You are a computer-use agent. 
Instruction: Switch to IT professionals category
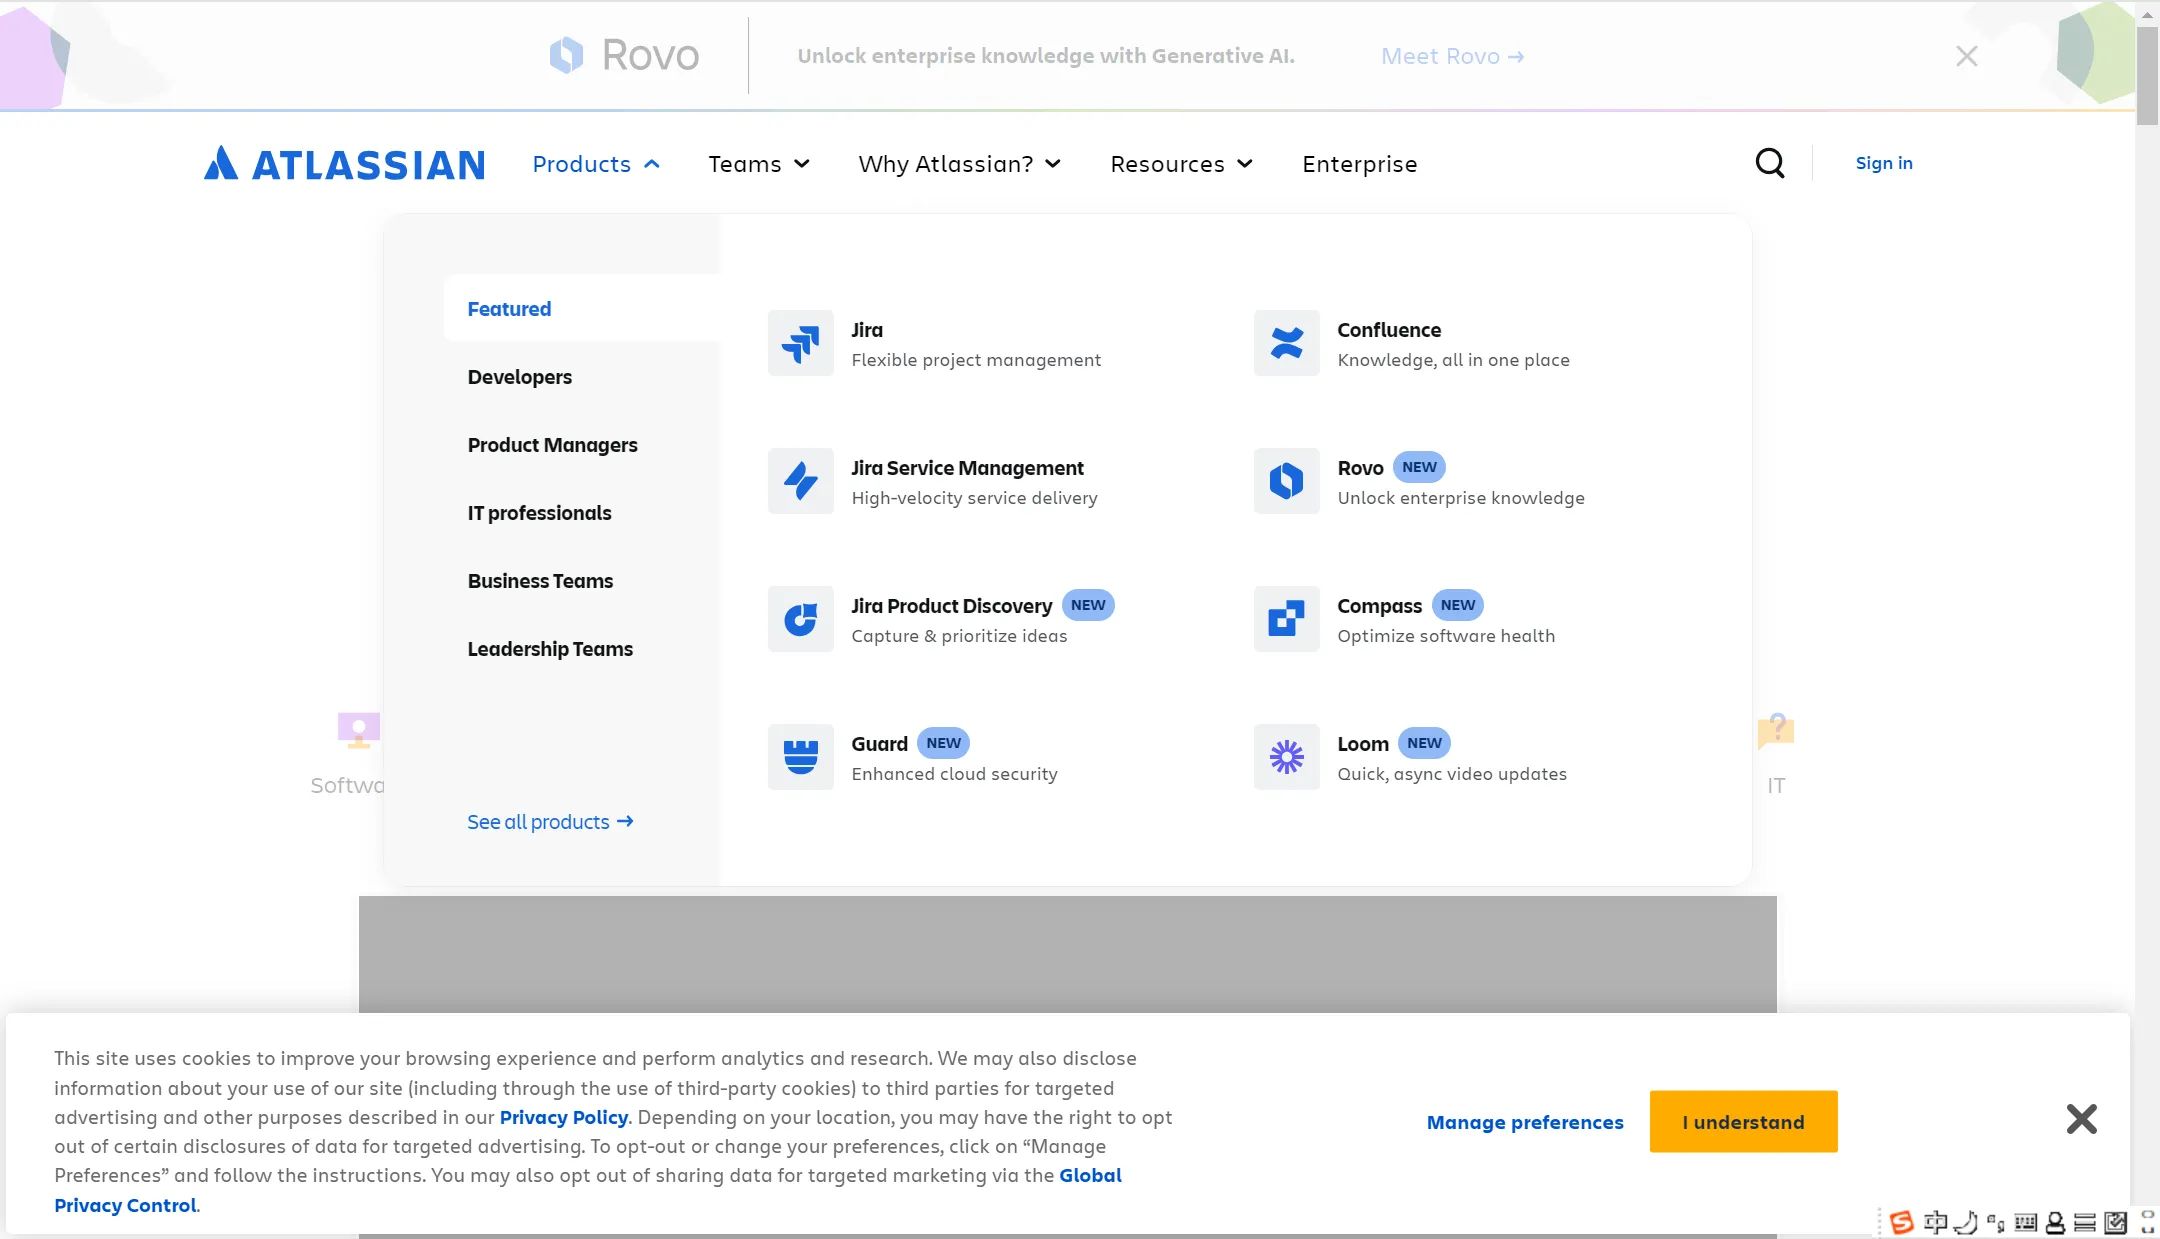(x=539, y=513)
